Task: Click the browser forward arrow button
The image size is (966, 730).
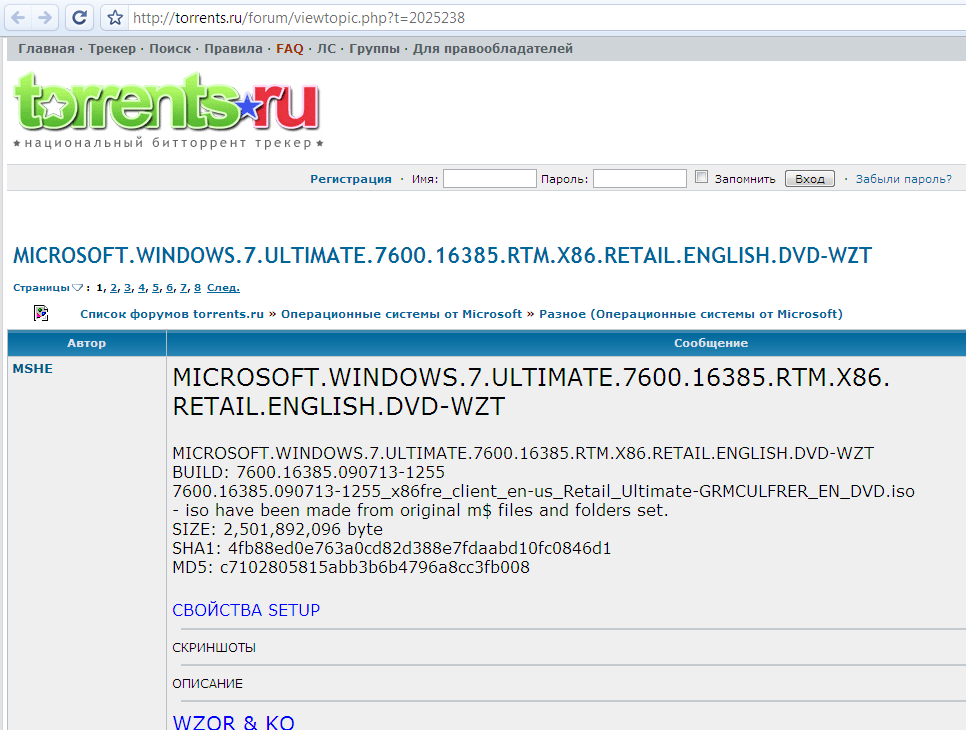Action: [x=45, y=17]
